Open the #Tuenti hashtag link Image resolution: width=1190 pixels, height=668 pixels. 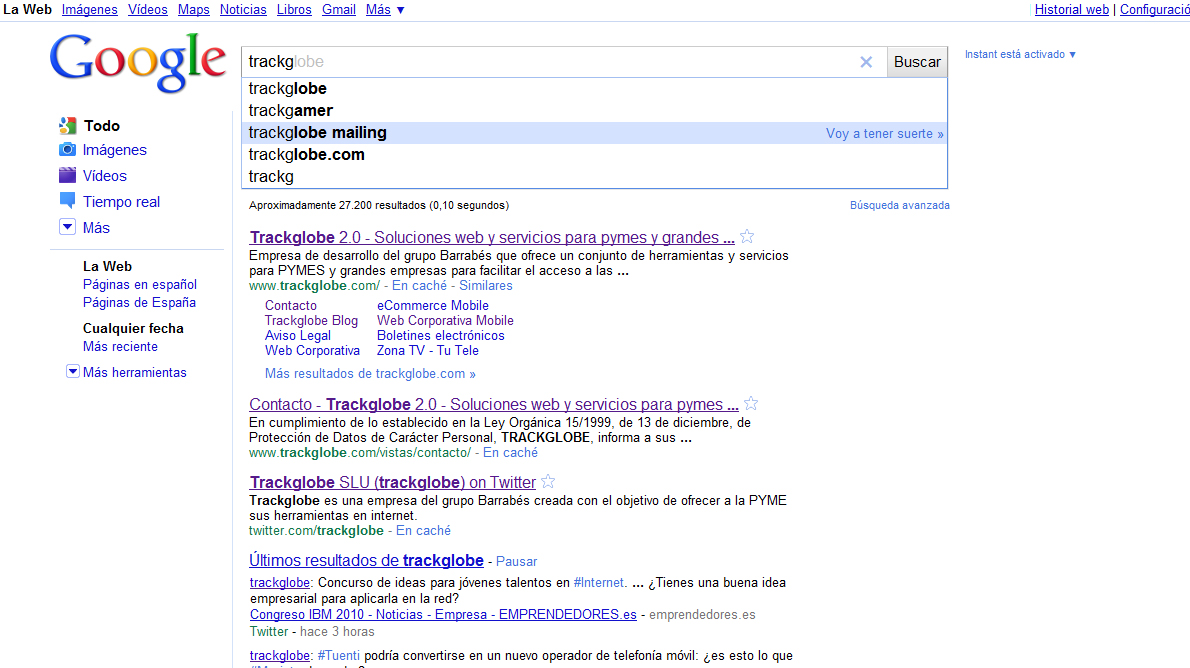[x=338, y=656]
